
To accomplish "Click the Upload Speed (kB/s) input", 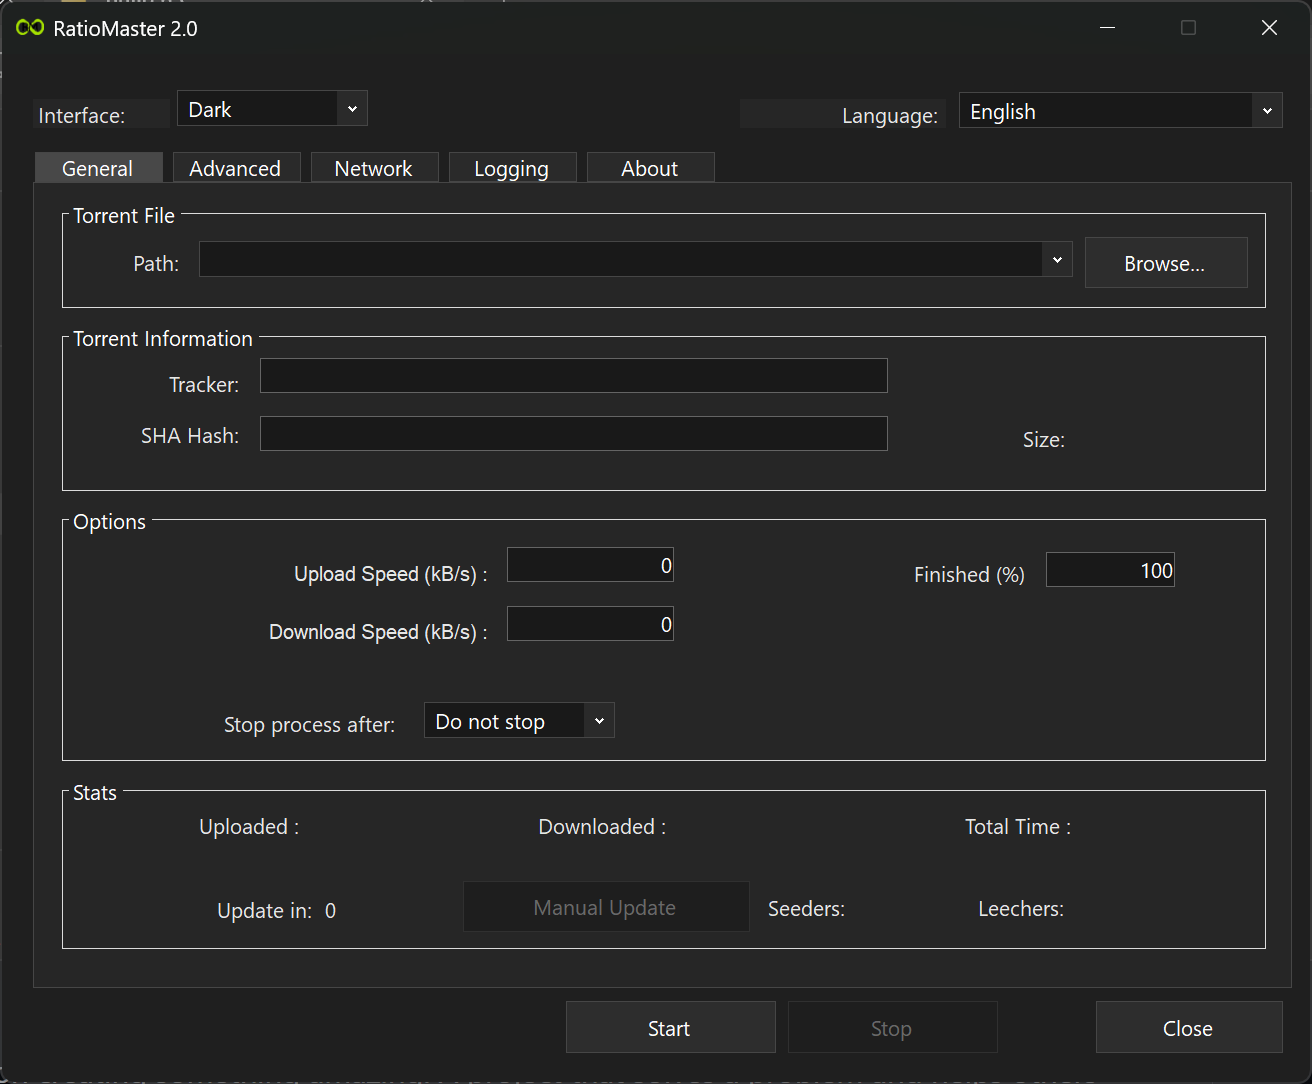I will 590,565.
